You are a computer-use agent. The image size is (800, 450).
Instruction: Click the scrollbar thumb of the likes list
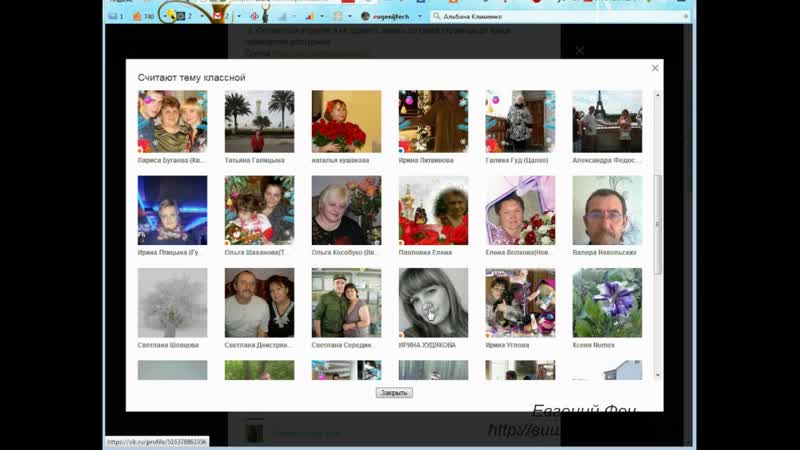point(658,224)
